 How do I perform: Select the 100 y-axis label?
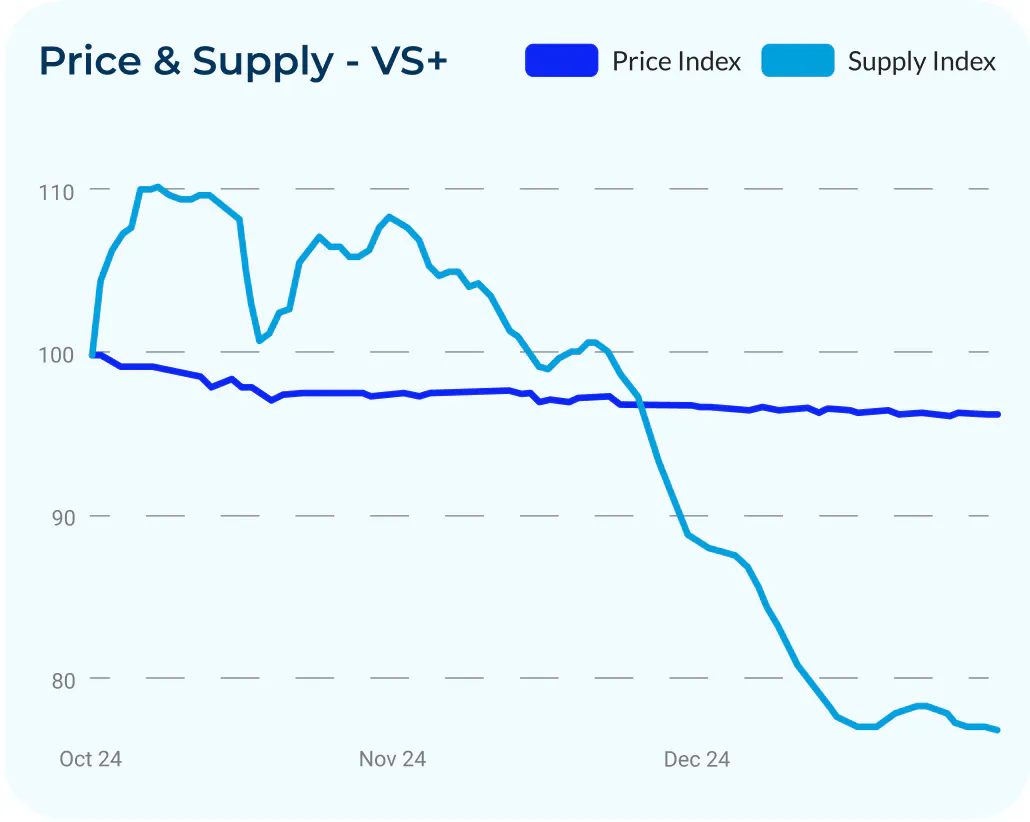56,355
